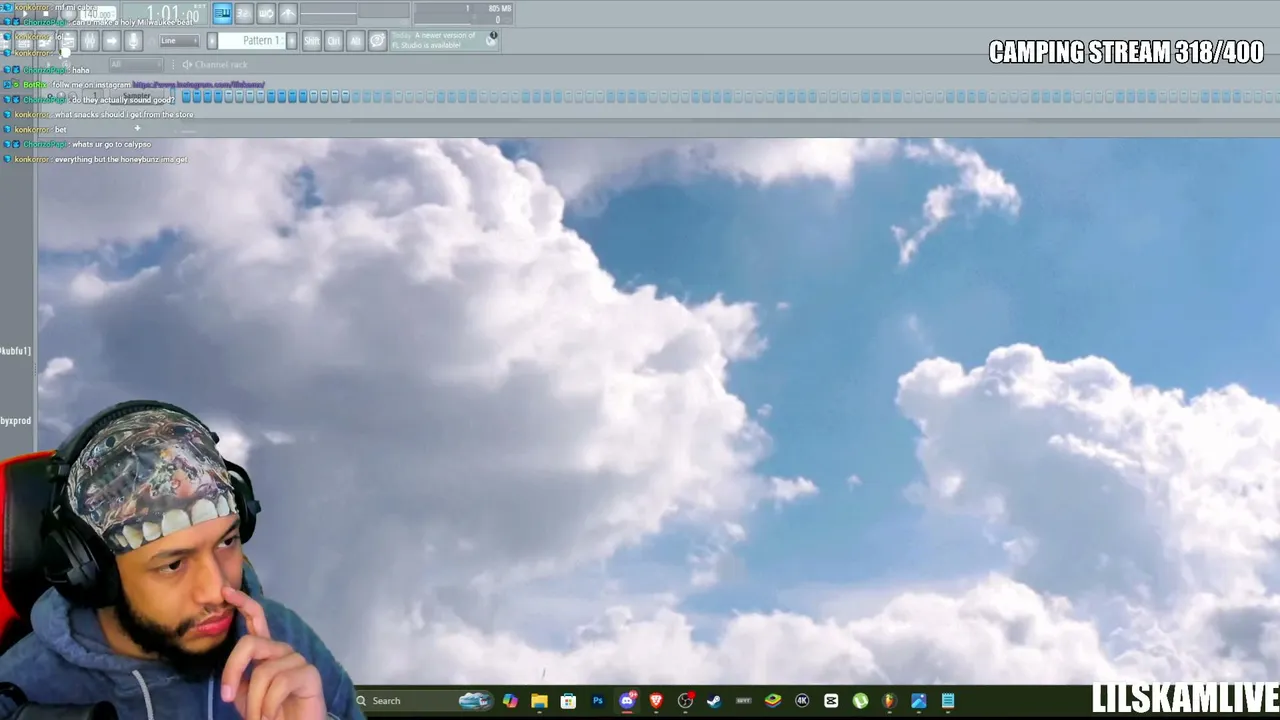Toggle the 3-2-1 countdown before recording icon
The height and width of the screenshot is (720, 1280).
(244, 13)
